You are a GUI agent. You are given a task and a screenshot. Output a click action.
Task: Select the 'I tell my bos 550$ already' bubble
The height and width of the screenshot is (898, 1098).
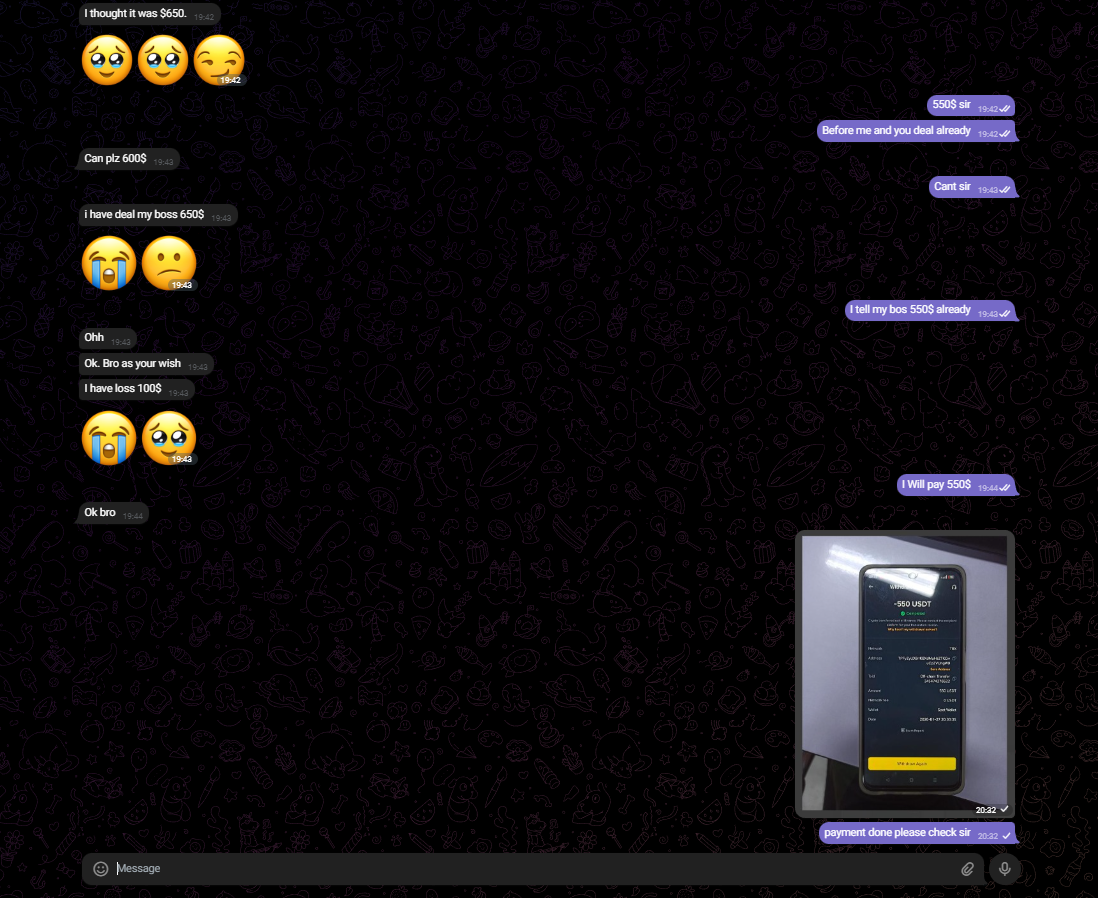tap(910, 310)
